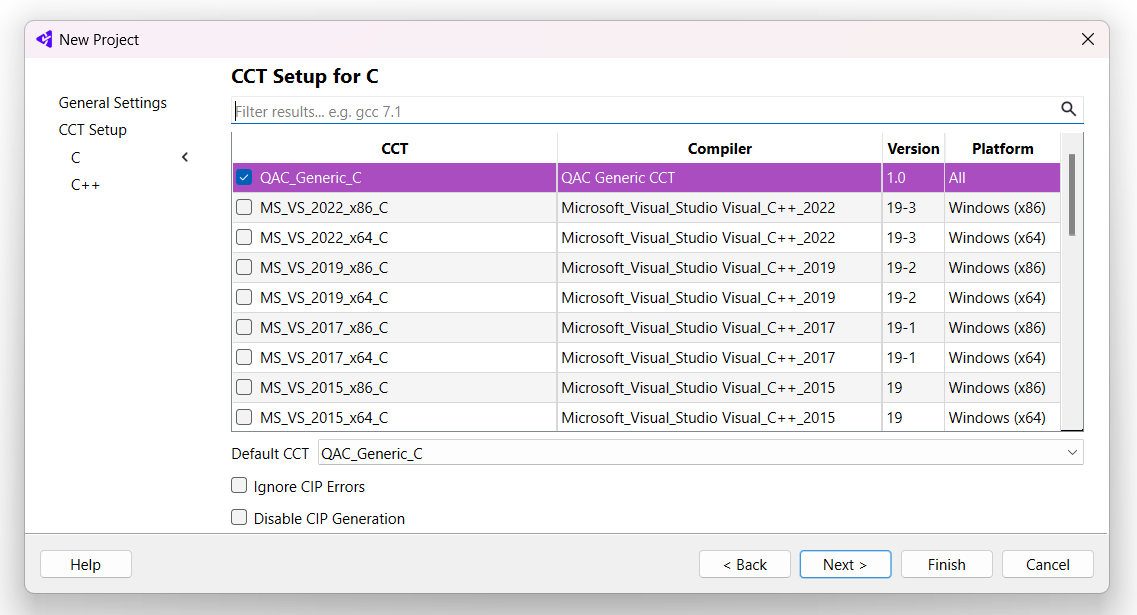This screenshot has height=615, width=1137.
Task: Check the MS_VS_2022_x86_C checkbox
Action: (244, 207)
